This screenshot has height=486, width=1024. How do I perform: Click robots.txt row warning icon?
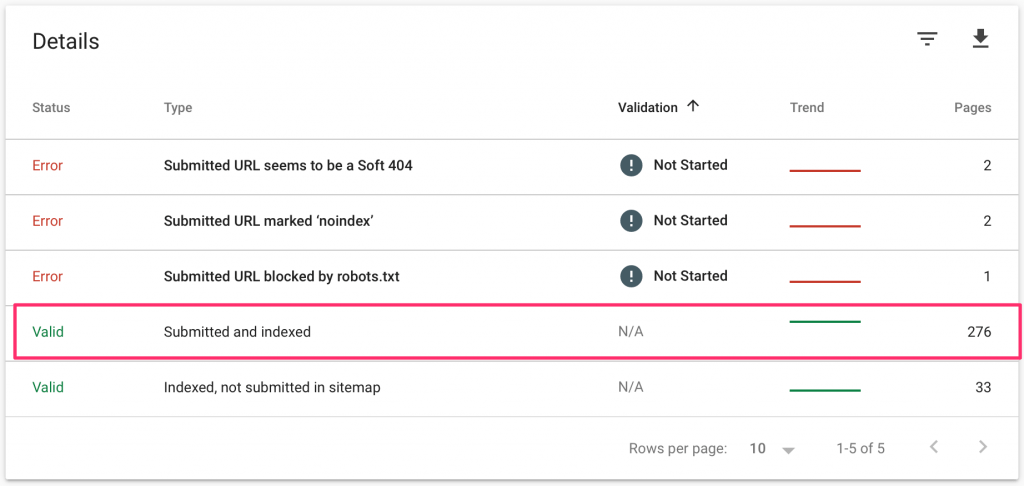(631, 276)
